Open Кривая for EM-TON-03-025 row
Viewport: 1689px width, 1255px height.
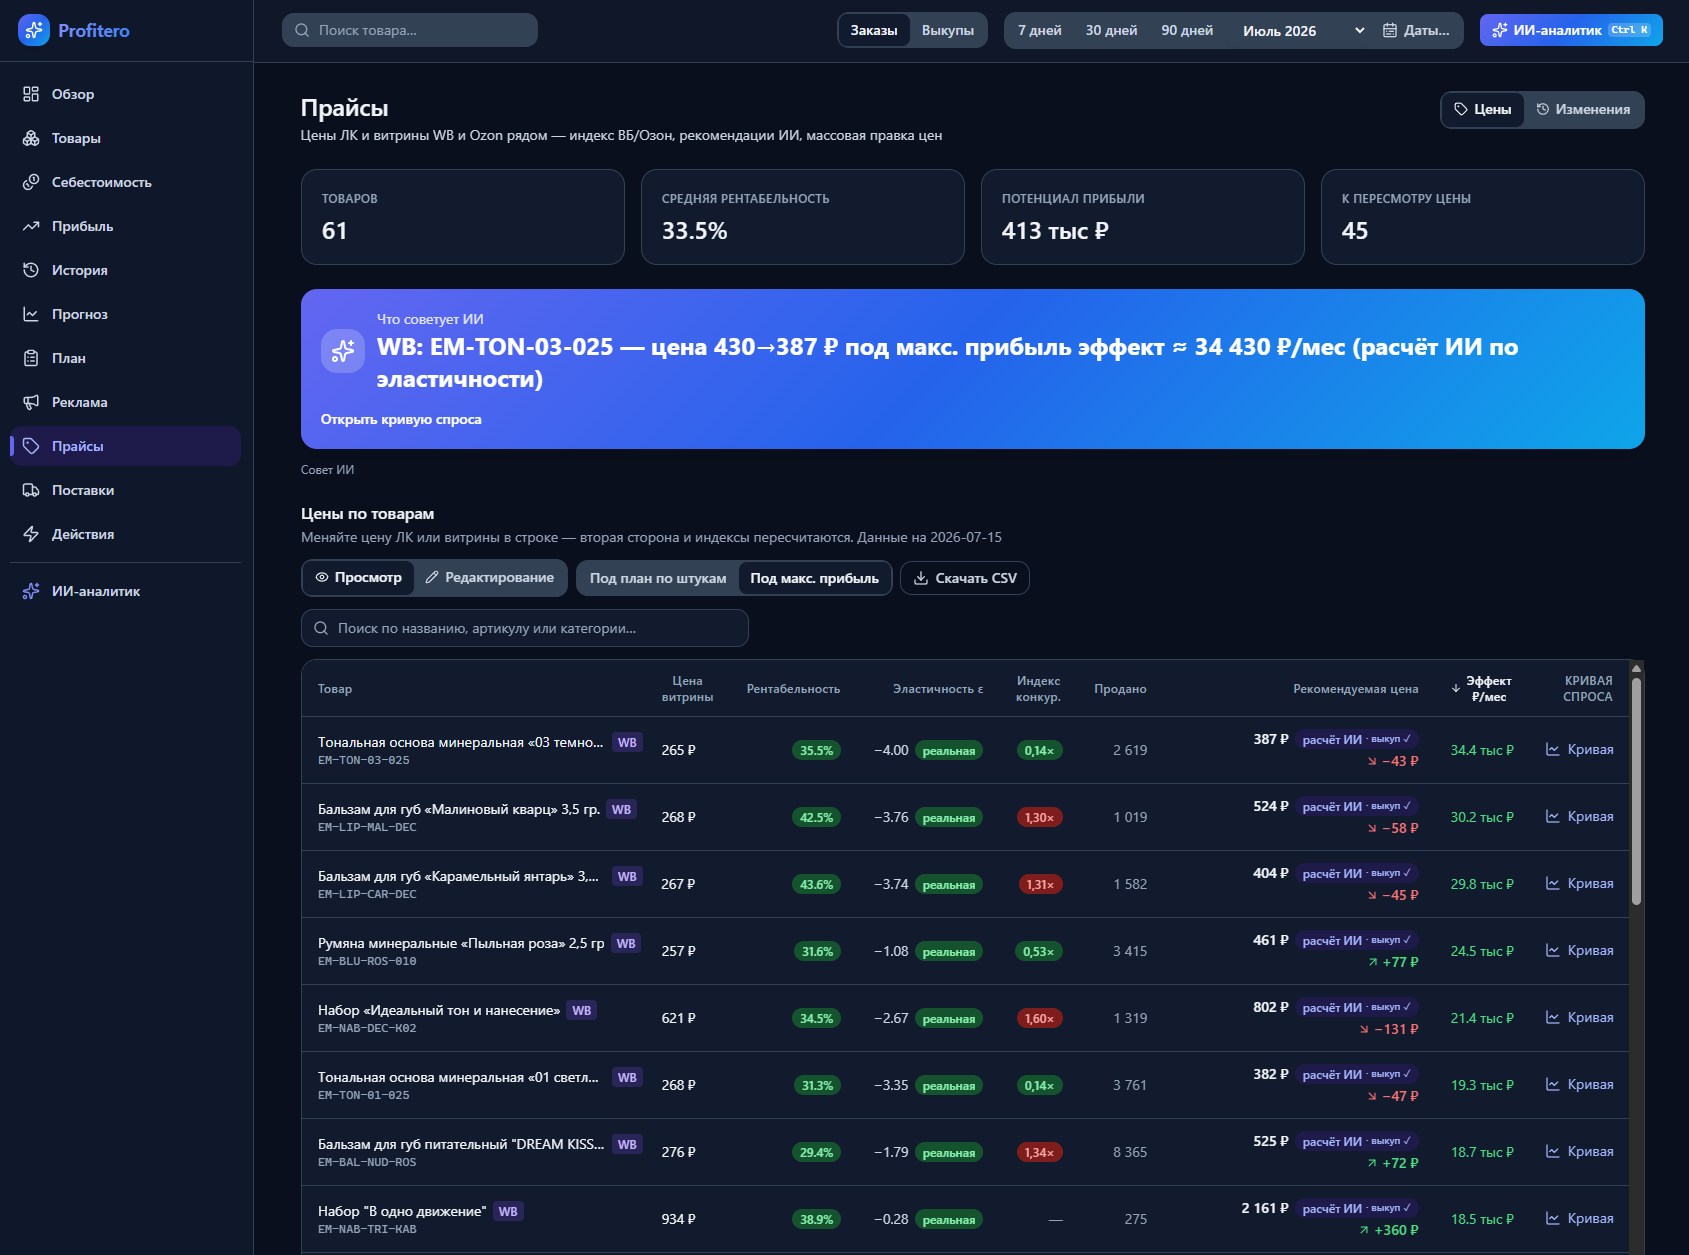[x=1580, y=750]
